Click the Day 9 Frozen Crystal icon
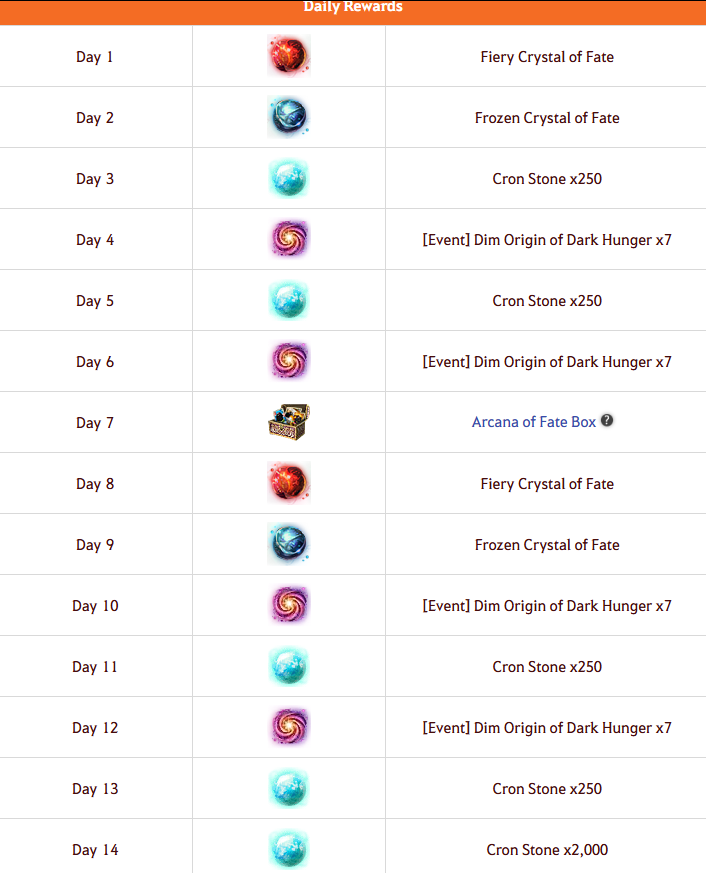The image size is (706, 873). pos(288,544)
